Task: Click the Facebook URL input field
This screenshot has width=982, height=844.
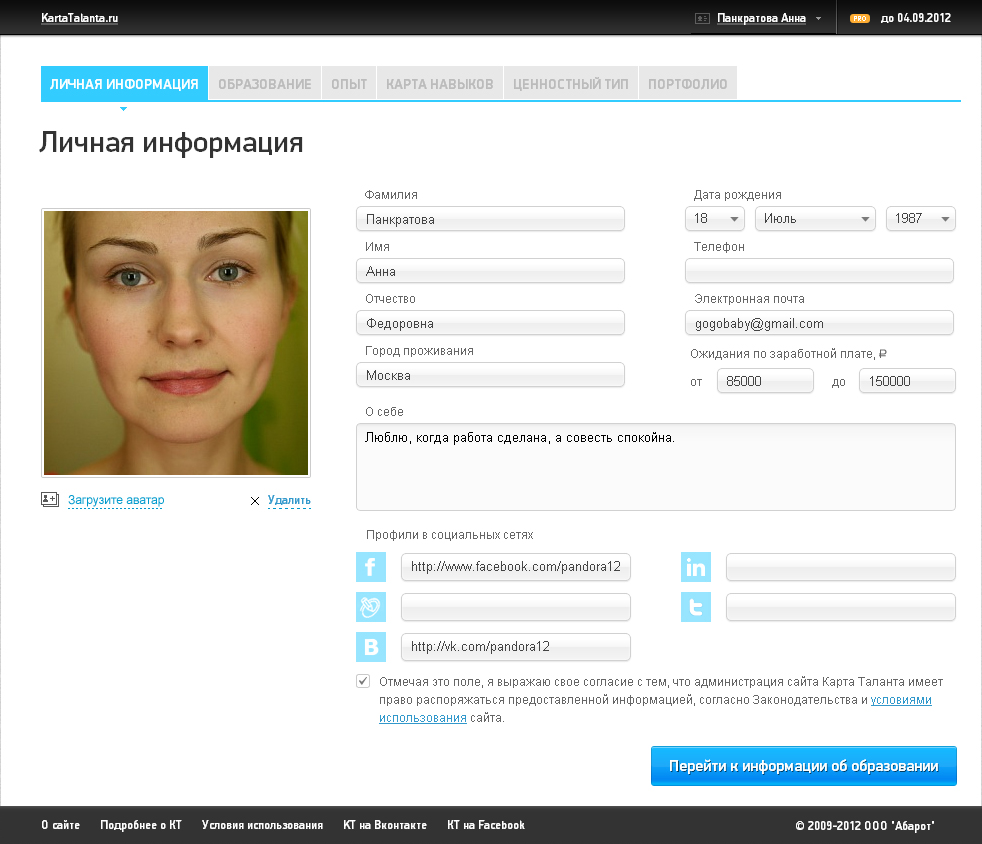Action: point(515,567)
